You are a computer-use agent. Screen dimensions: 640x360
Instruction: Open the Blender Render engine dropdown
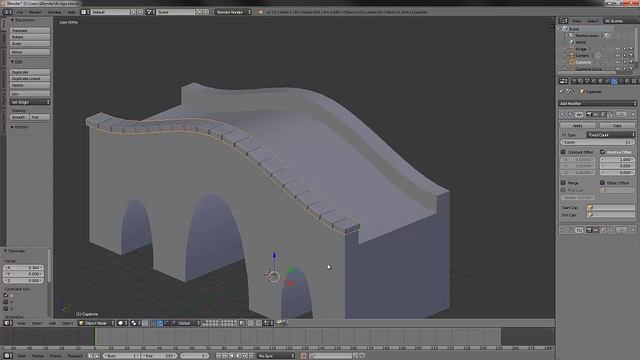(x=233, y=12)
